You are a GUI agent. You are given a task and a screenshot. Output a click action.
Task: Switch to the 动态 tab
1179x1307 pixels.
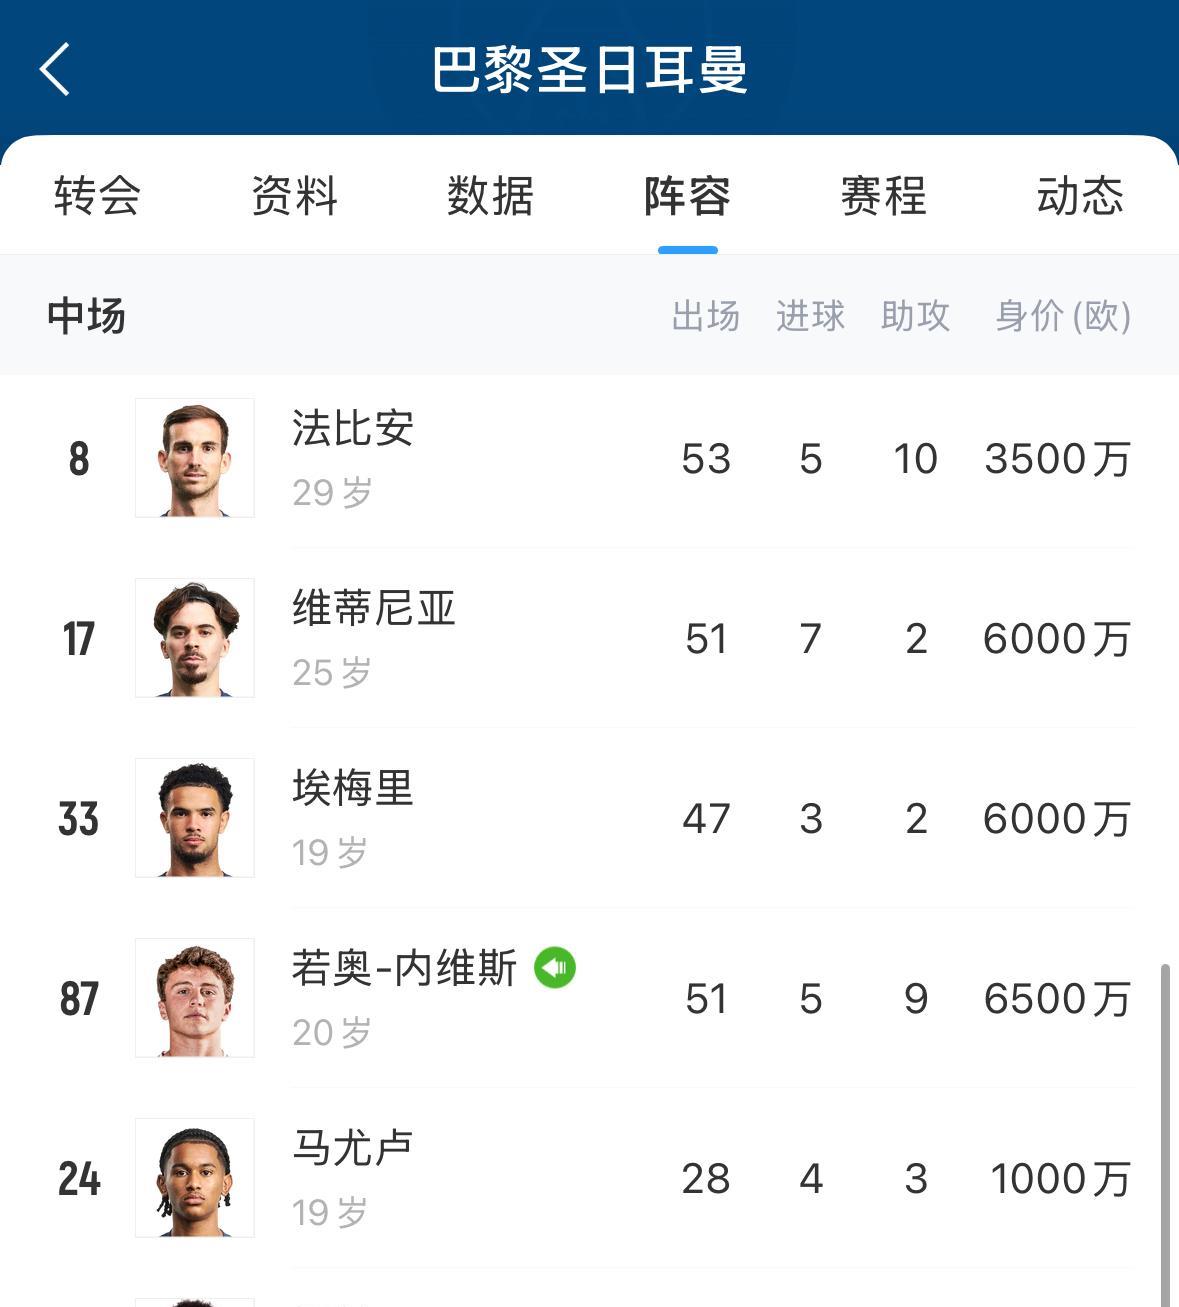1080,195
